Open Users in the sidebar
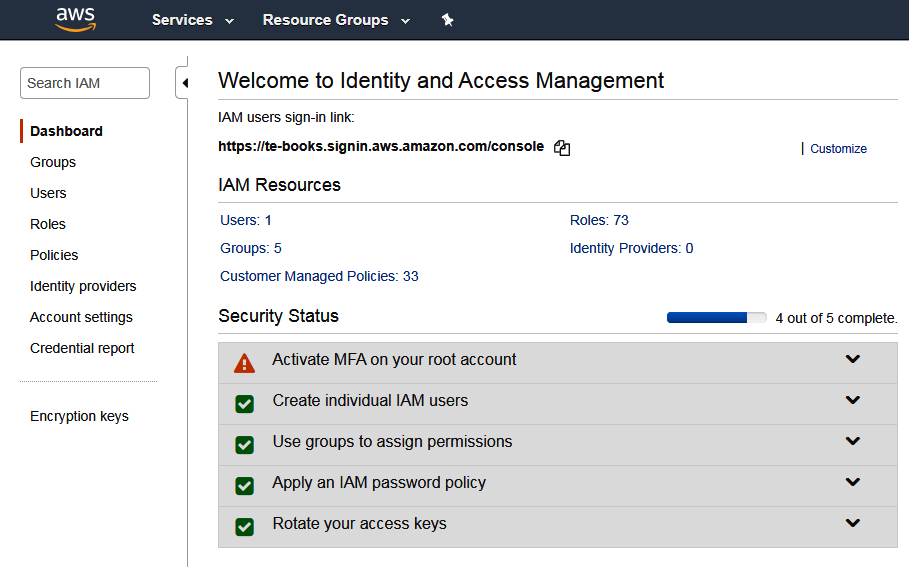This screenshot has width=909, height=567. tap(48, 193)
